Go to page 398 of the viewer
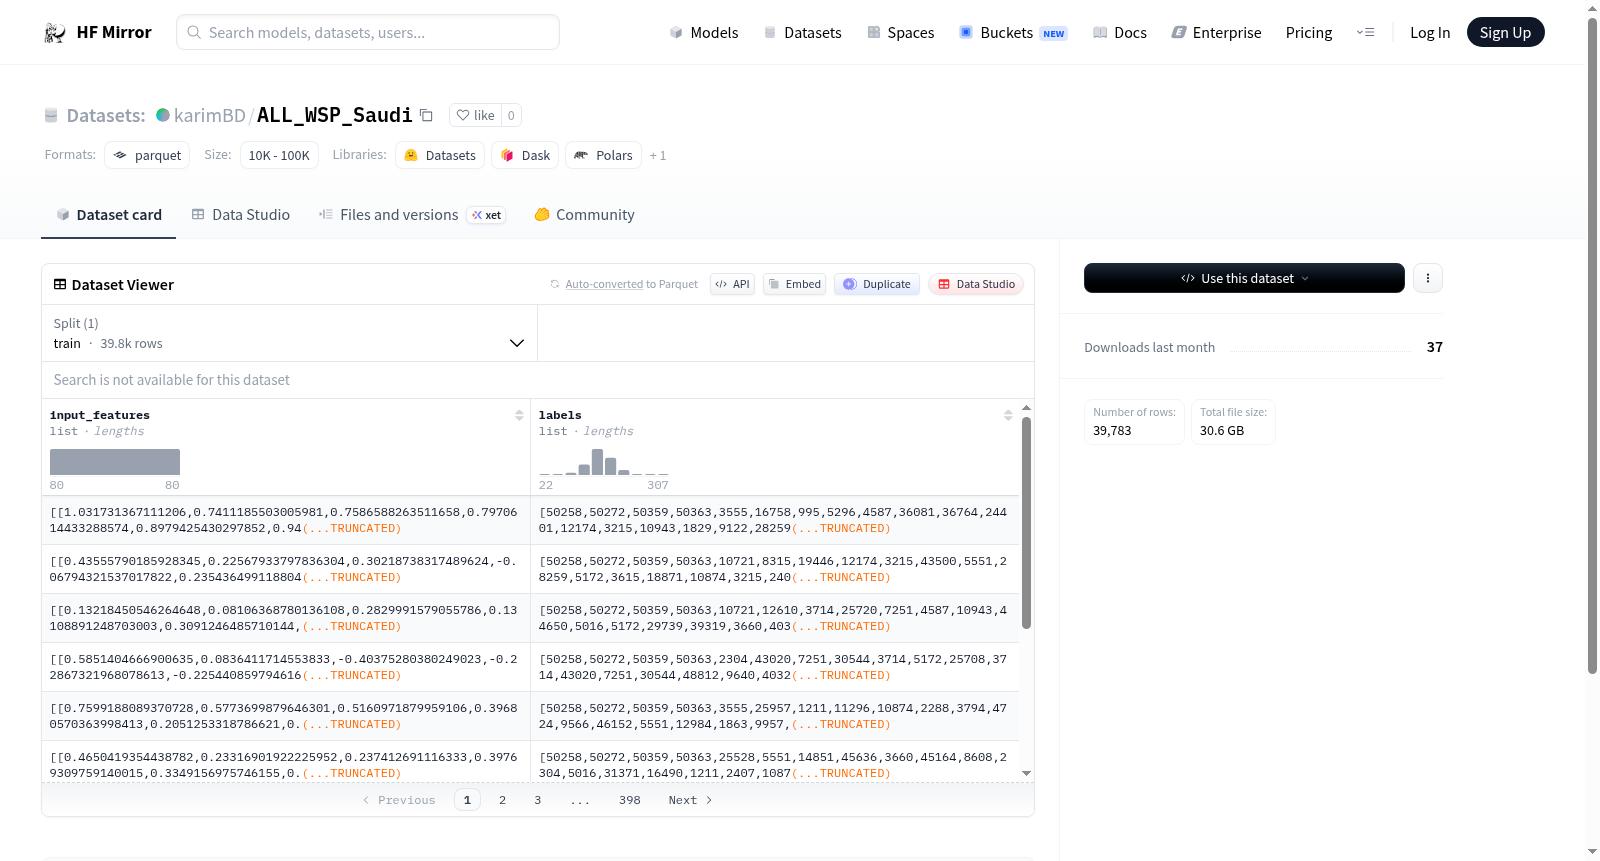Screen dimensions: 1600x861 tap(630, 800)
